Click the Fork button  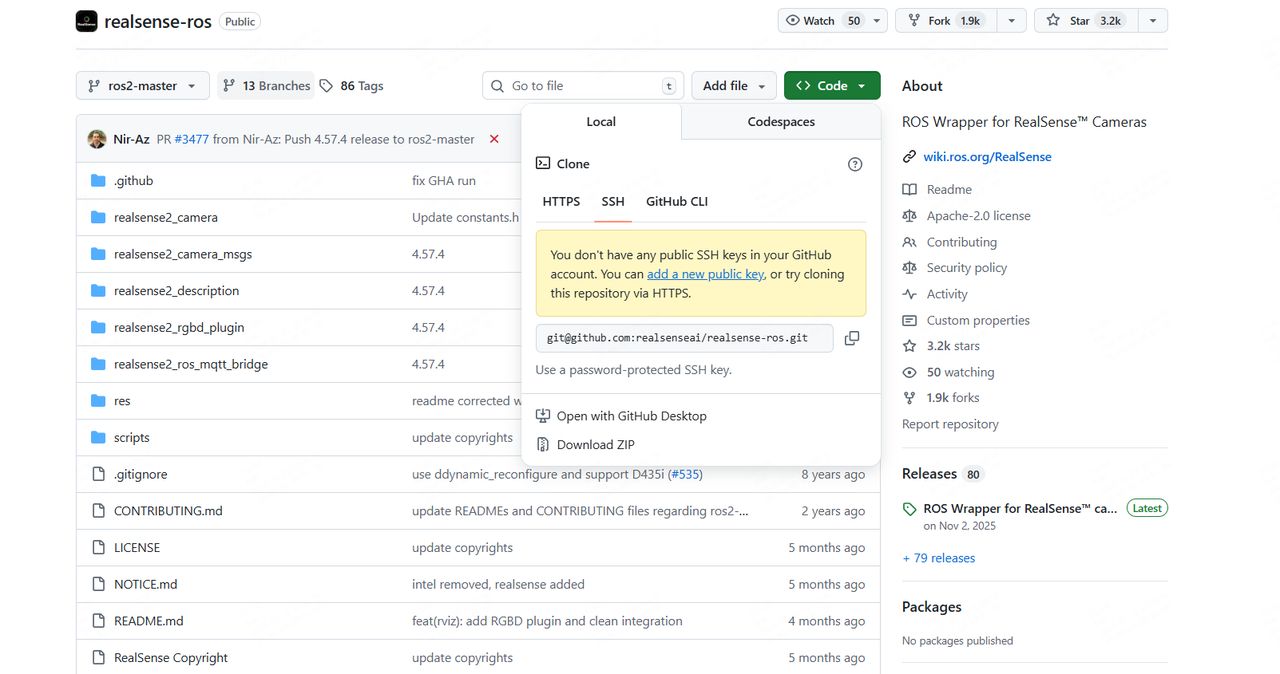click(946, 21)
